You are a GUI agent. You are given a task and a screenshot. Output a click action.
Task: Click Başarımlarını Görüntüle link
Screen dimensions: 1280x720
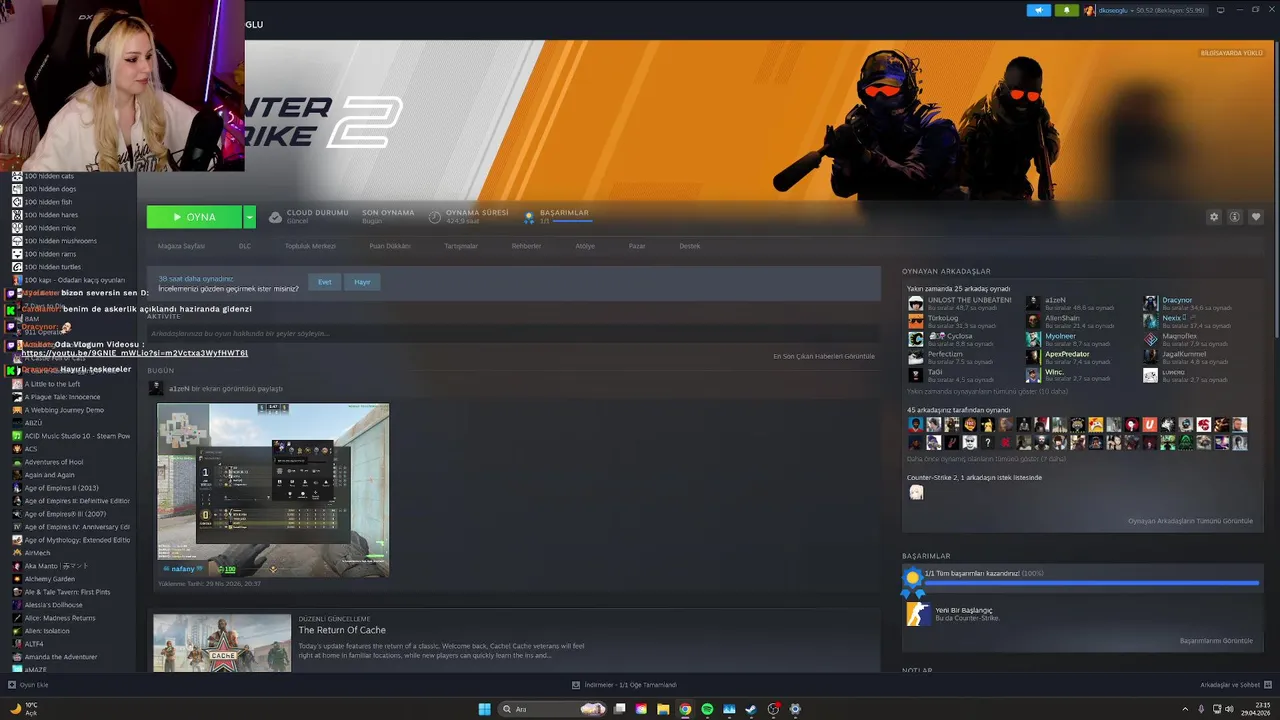coord(1216,641)
